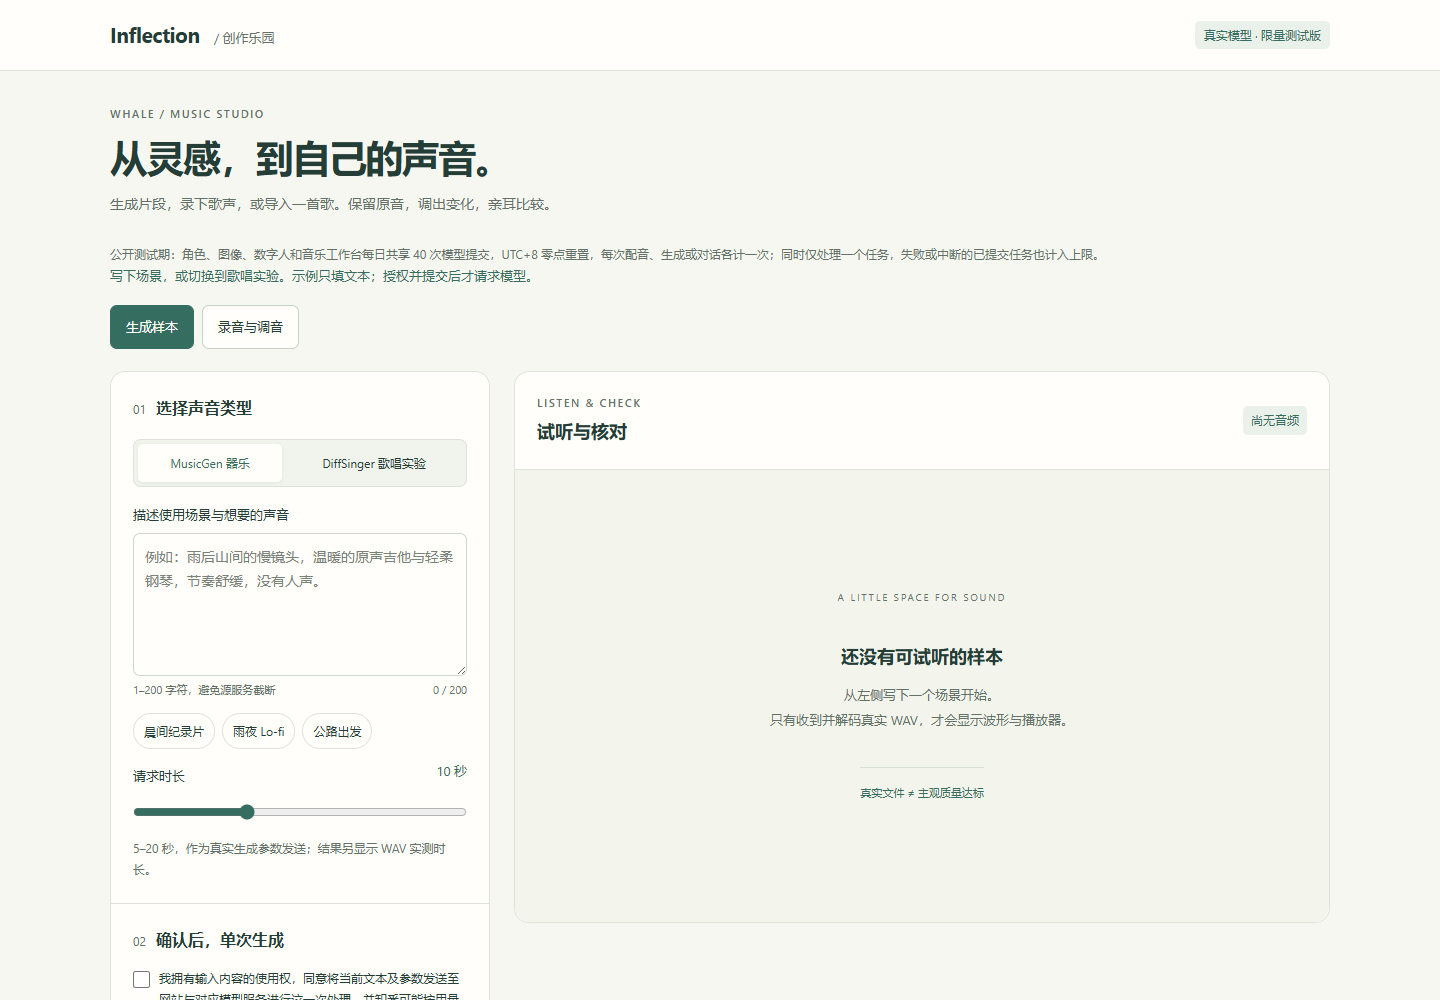Click the 描述使用场景与想要的声音 label
Viewport: 1440px width, 1000px height.
click(211, 515)
